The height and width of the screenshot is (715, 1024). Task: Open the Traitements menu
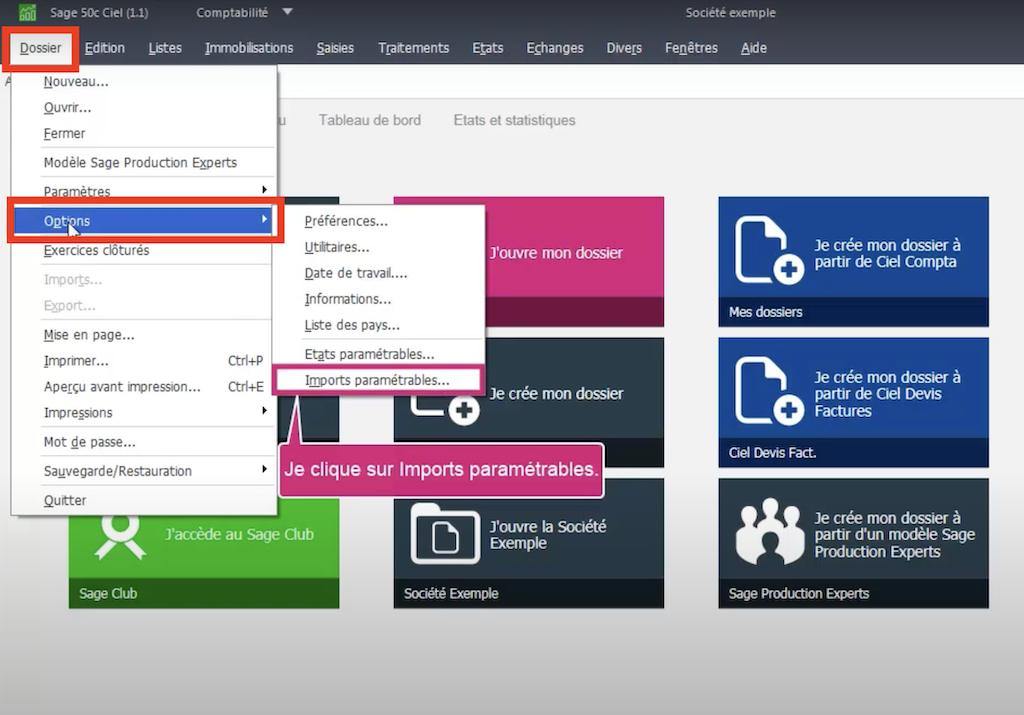(x=413, y=48)
